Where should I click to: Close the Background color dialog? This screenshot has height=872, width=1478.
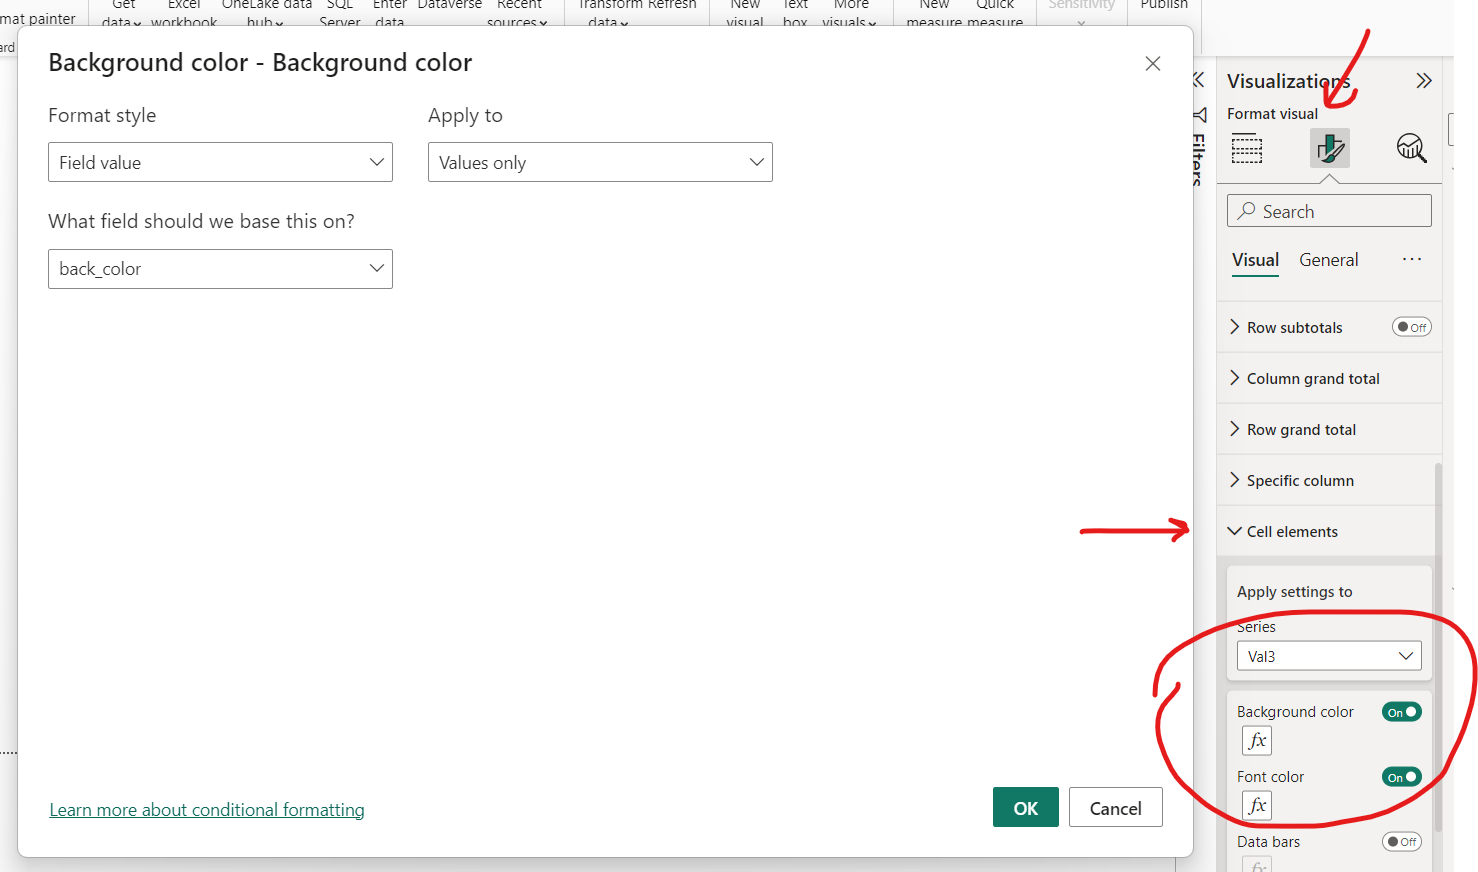(1153, 63)
